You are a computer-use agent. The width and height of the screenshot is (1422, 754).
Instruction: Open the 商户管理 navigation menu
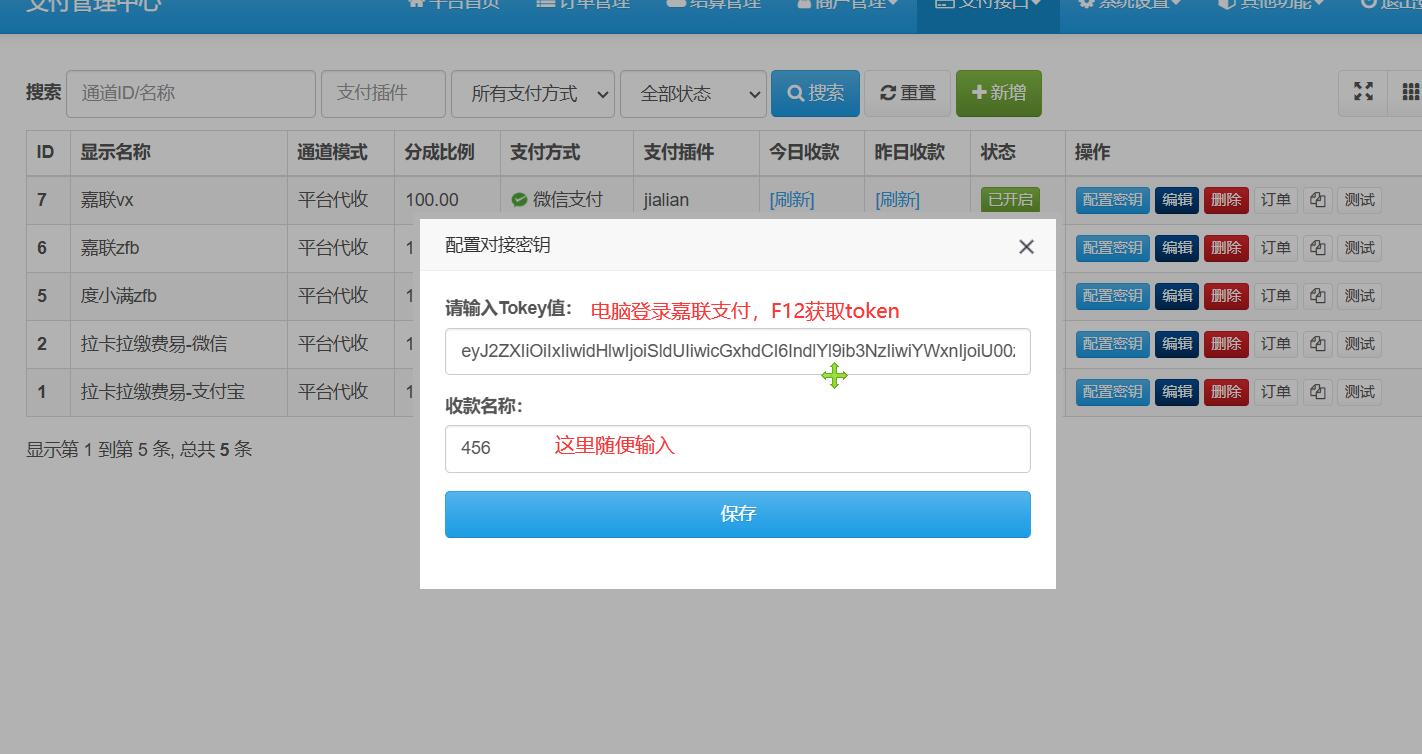point(847,4)
